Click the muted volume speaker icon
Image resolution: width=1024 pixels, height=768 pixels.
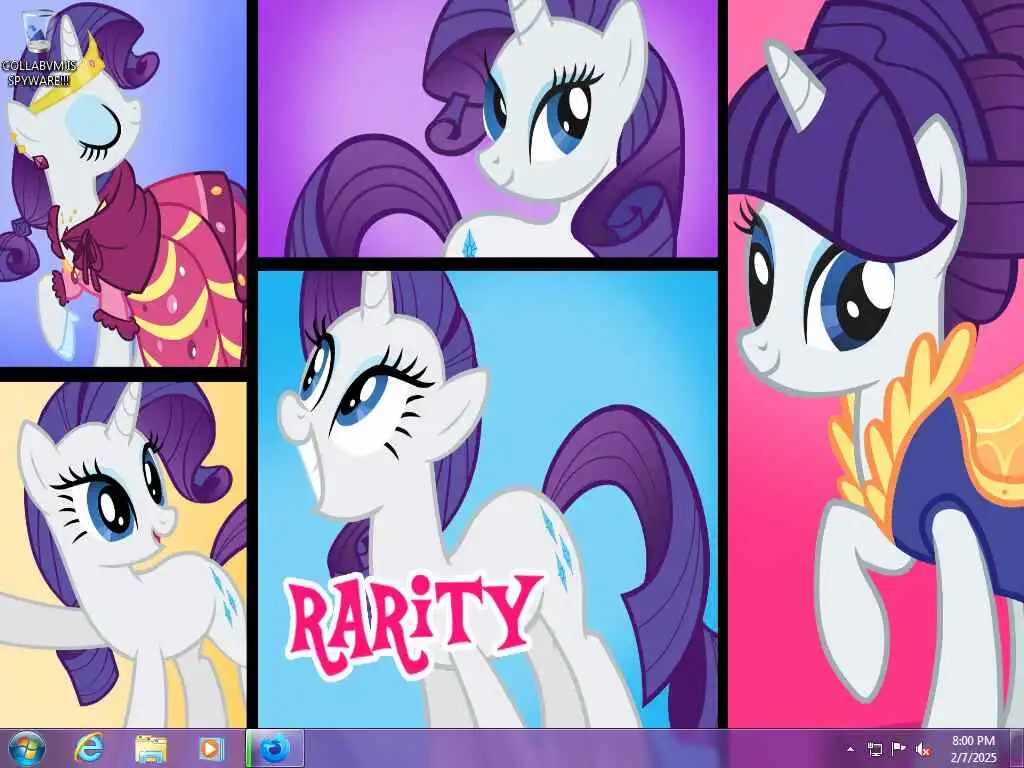[x=923, y=749]
